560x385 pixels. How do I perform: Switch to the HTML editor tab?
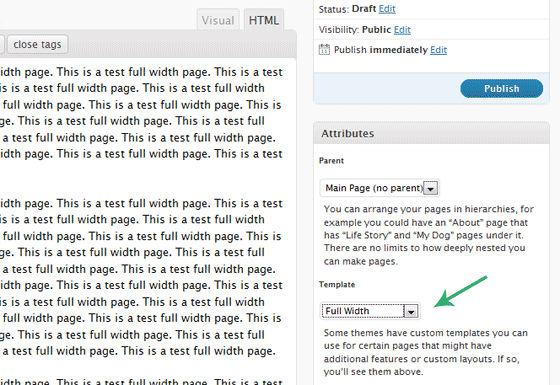point(264,20)
